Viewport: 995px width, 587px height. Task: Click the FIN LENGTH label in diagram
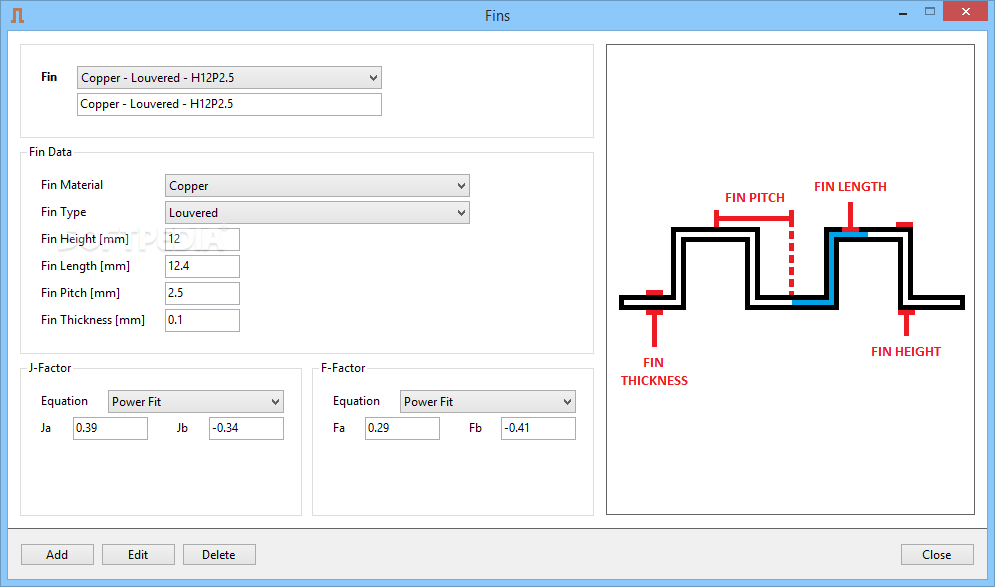[x=850, y=187]
